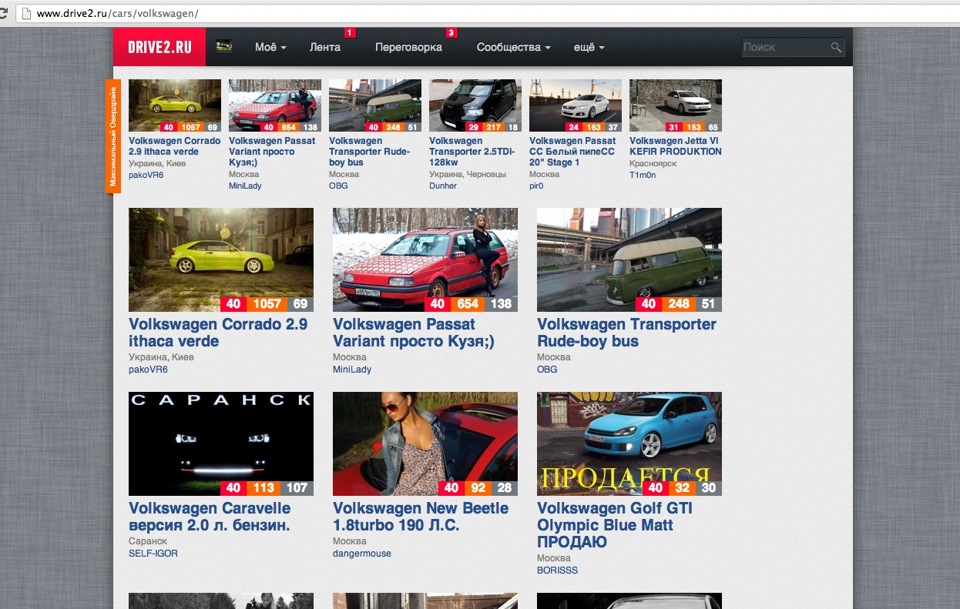Click the 92 orange counter on New Beetle
Screen dimensions: 960x609
pos(478,488)
